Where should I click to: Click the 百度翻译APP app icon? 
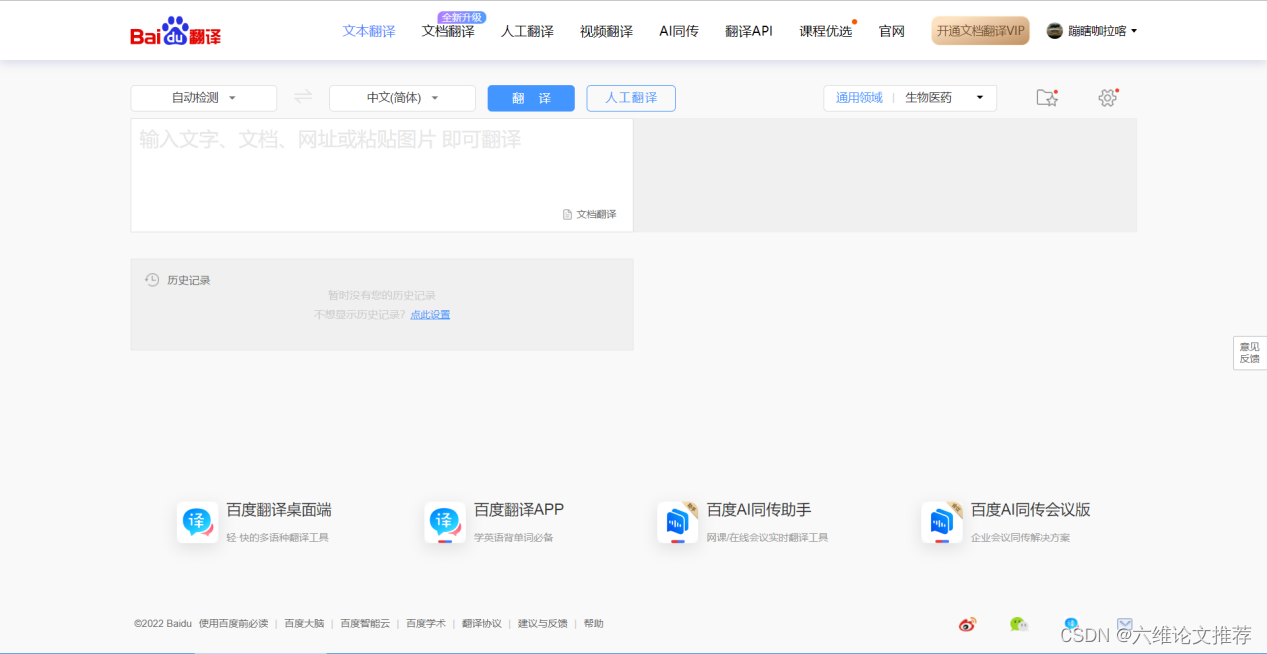[445, 522]
